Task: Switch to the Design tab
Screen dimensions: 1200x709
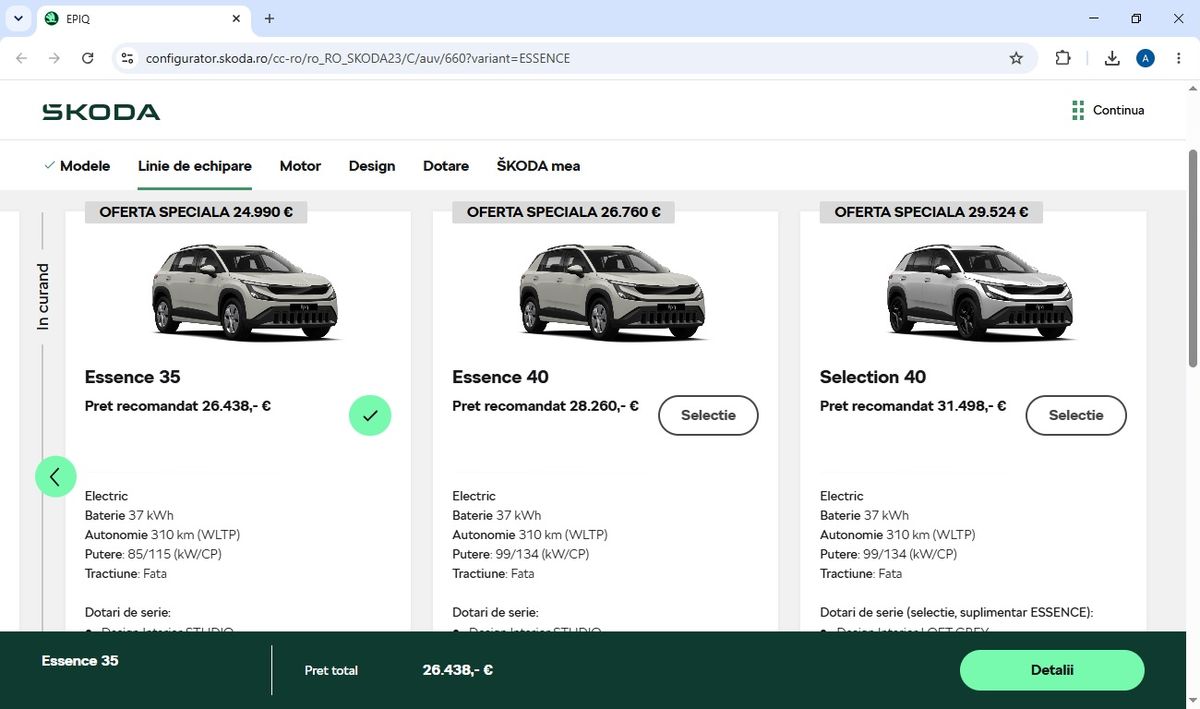Action: (x=372, y=166)
